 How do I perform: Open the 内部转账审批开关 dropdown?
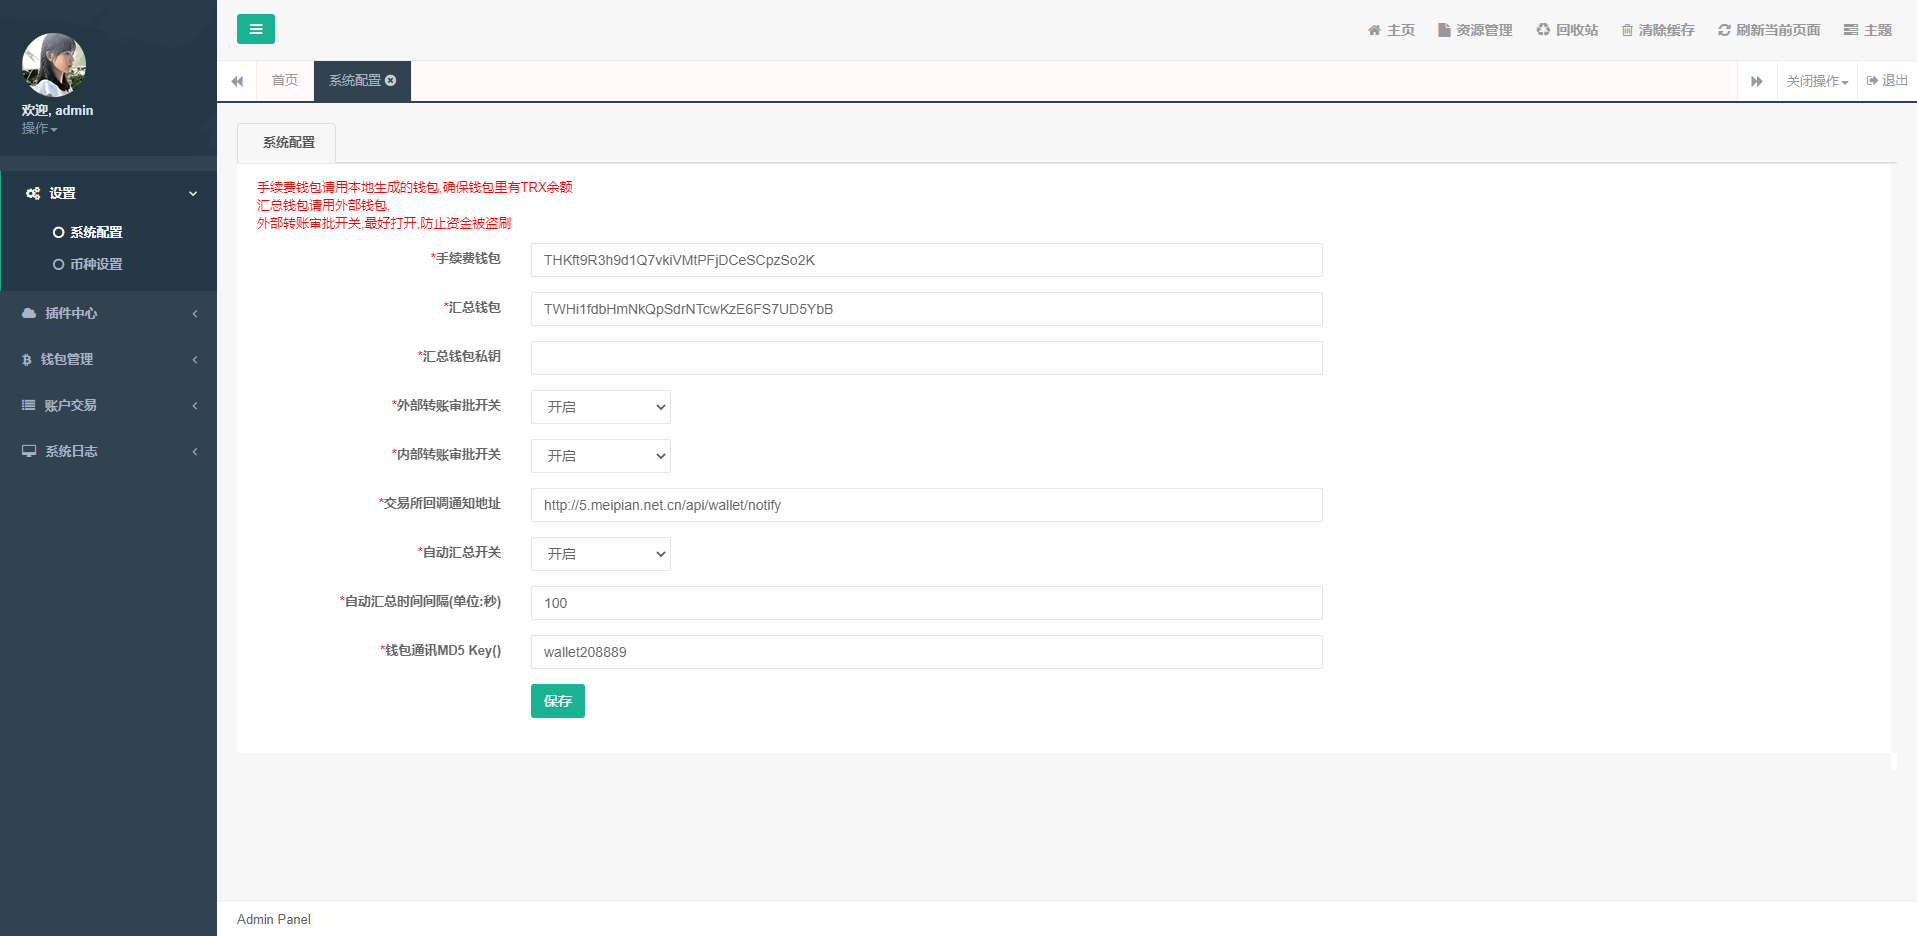click(x=600, y=456)
